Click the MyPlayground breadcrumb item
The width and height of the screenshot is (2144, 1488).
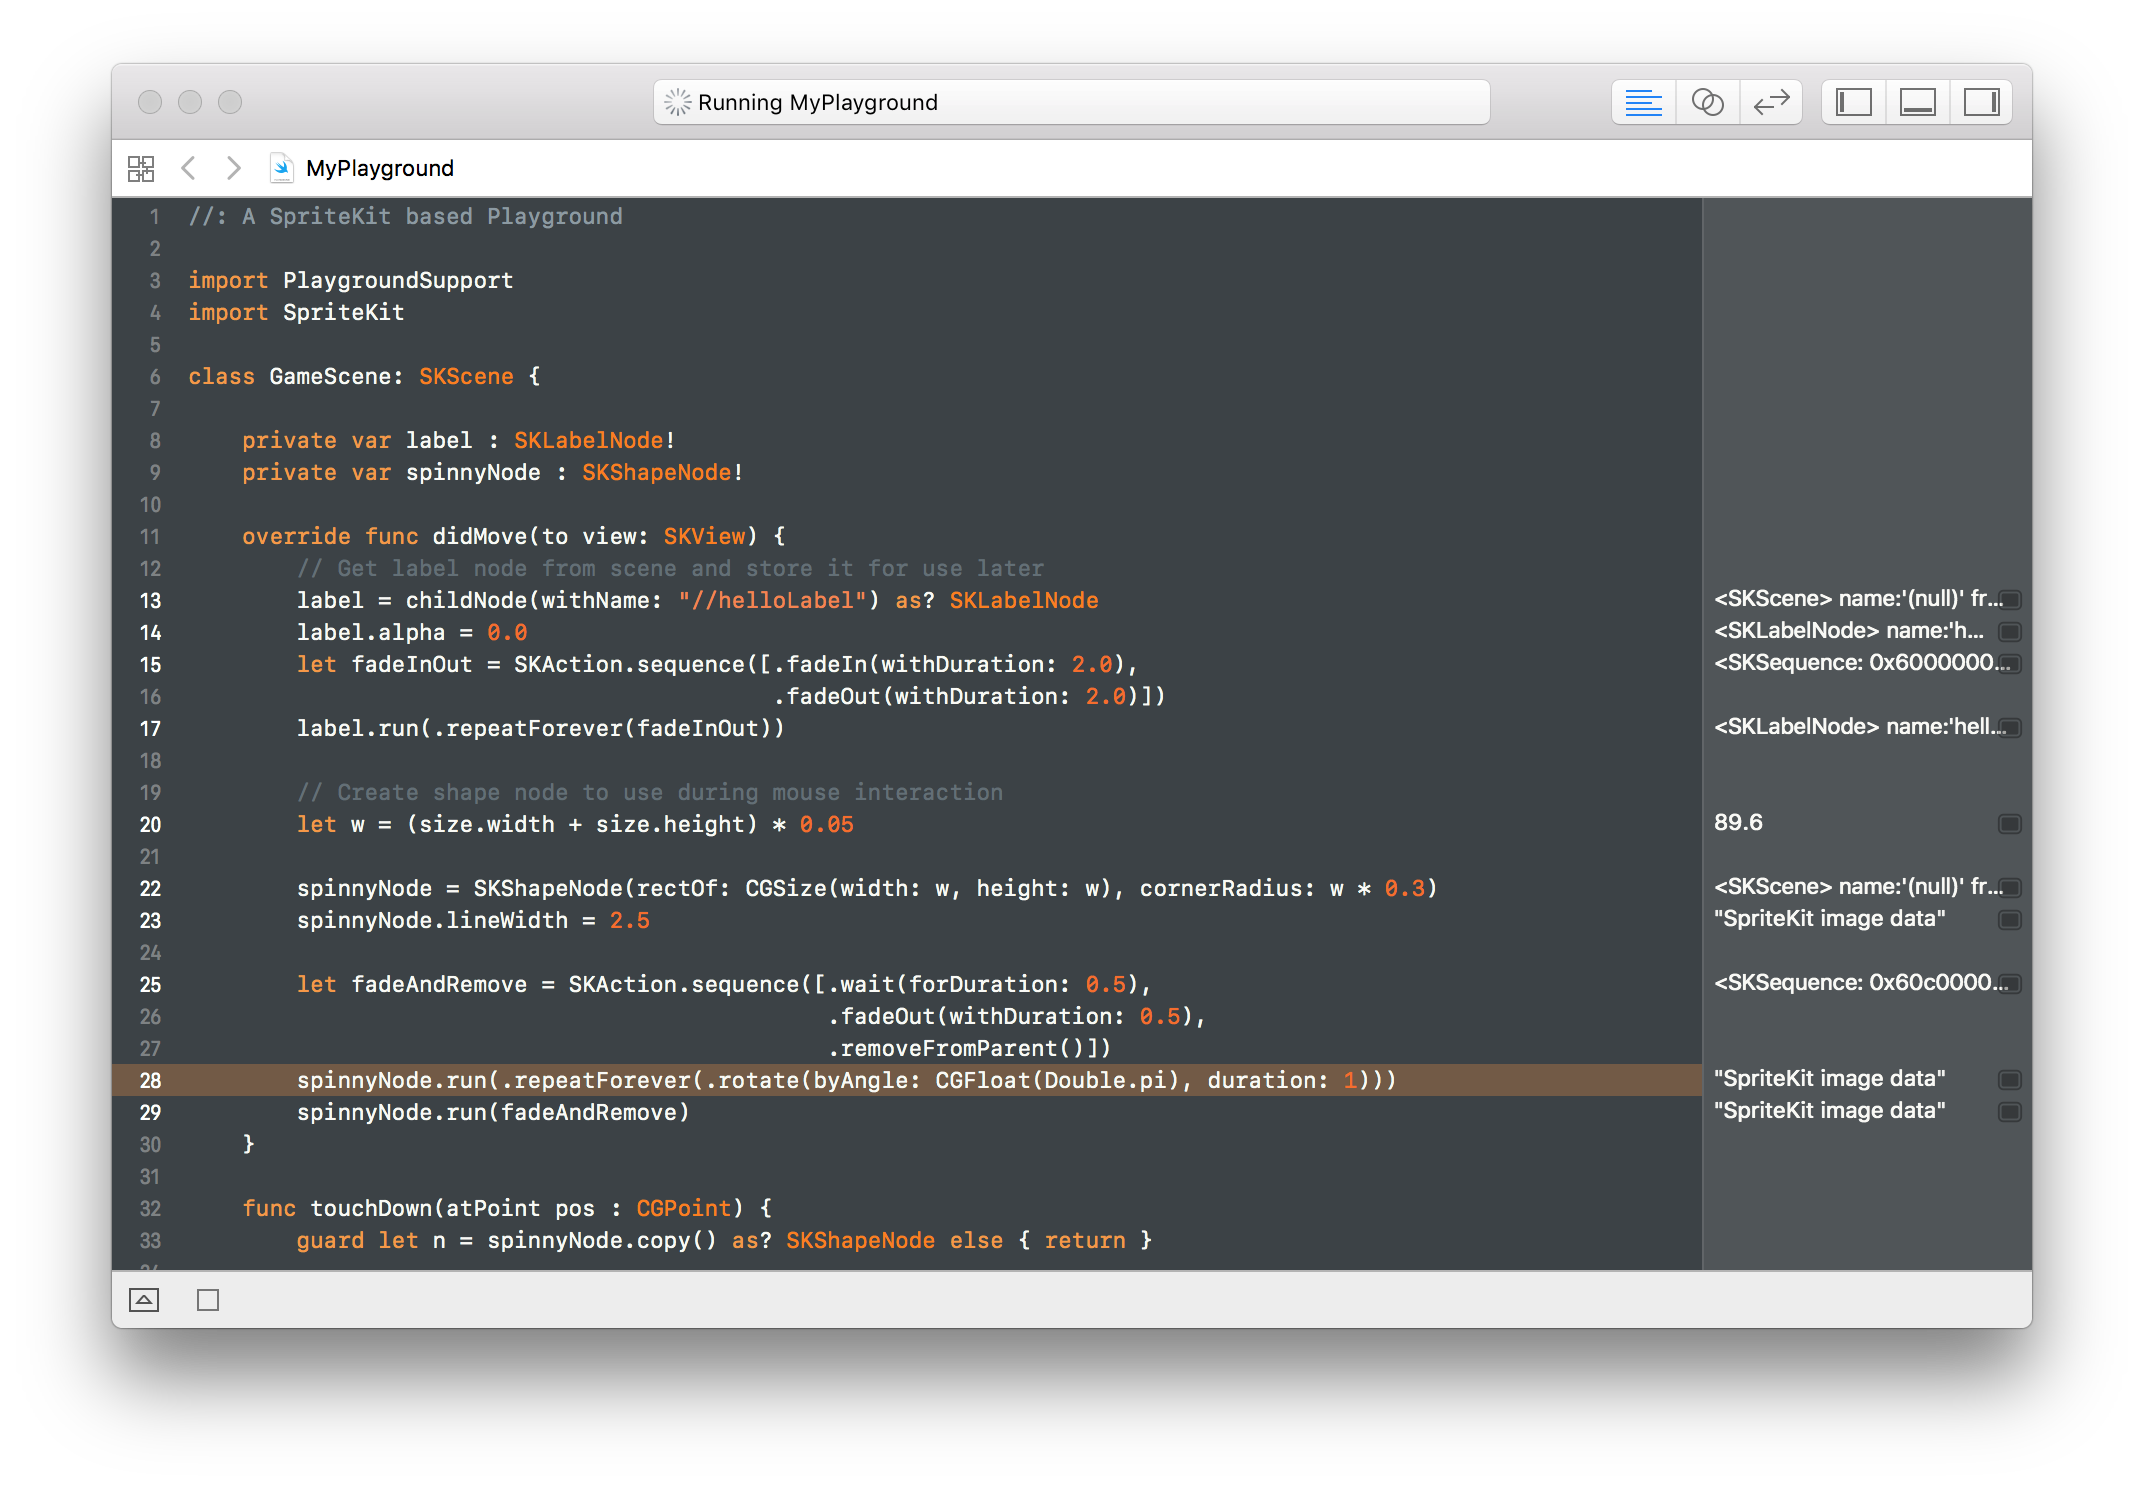[379, 168]
